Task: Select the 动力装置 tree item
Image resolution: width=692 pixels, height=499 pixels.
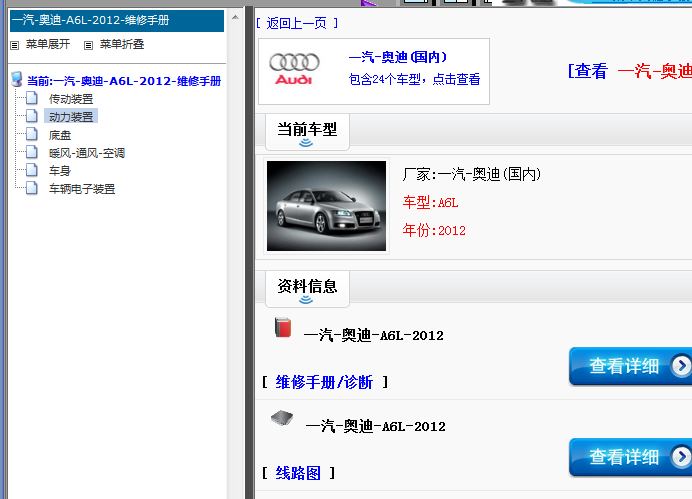Action: [71, 117]
